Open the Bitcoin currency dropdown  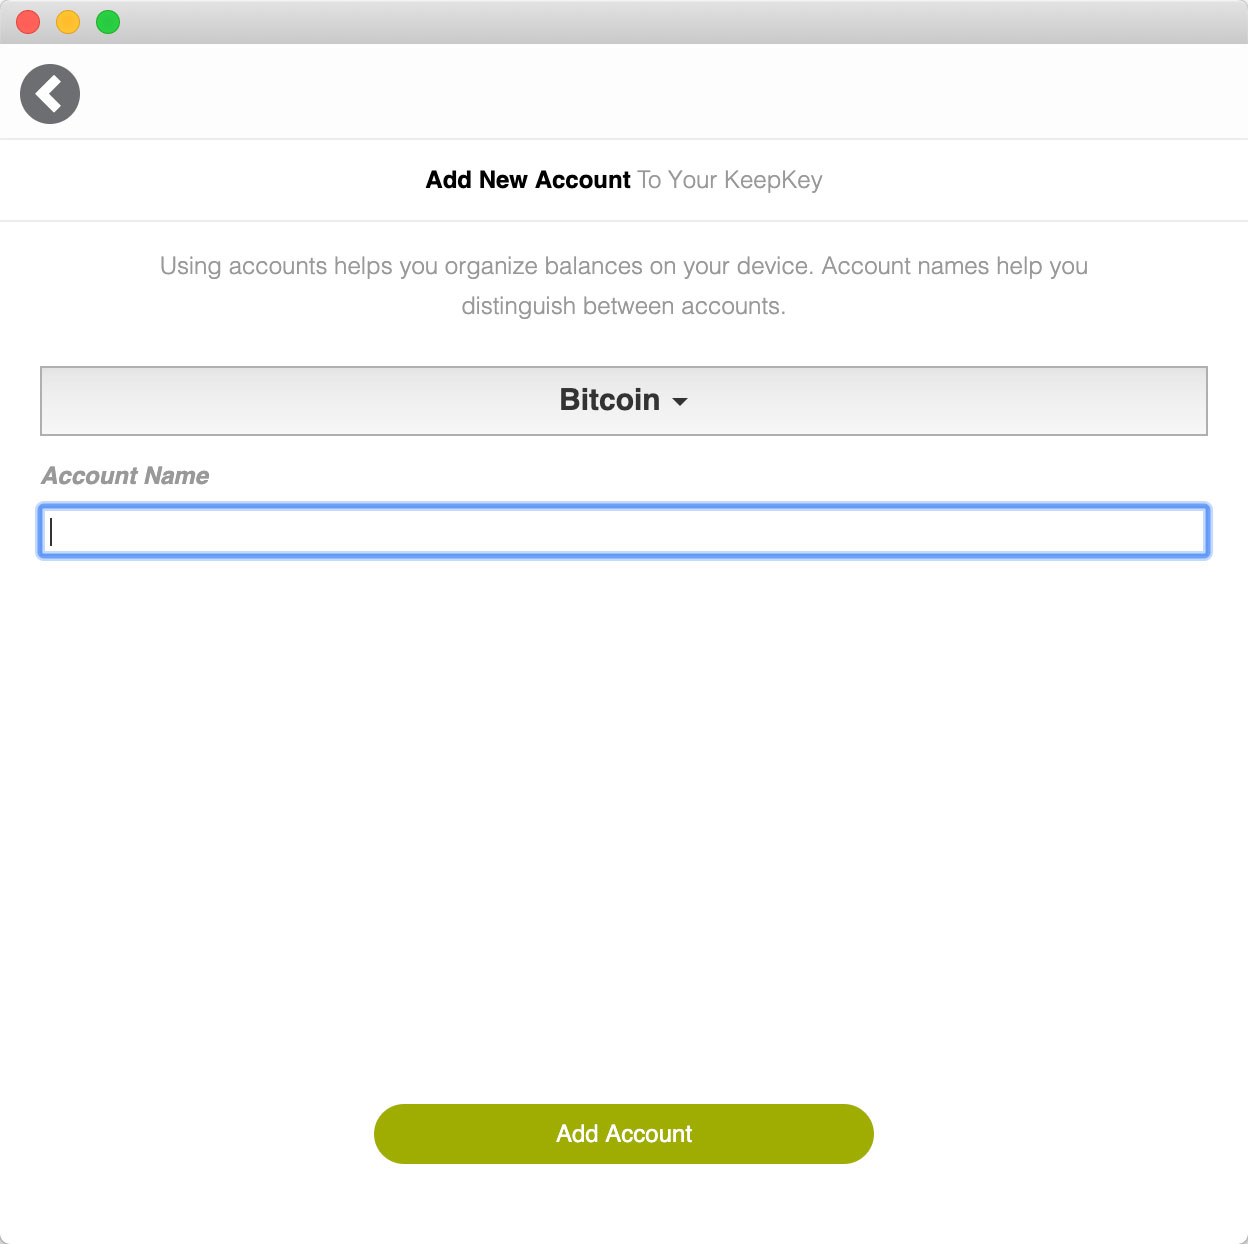[624, 401]
